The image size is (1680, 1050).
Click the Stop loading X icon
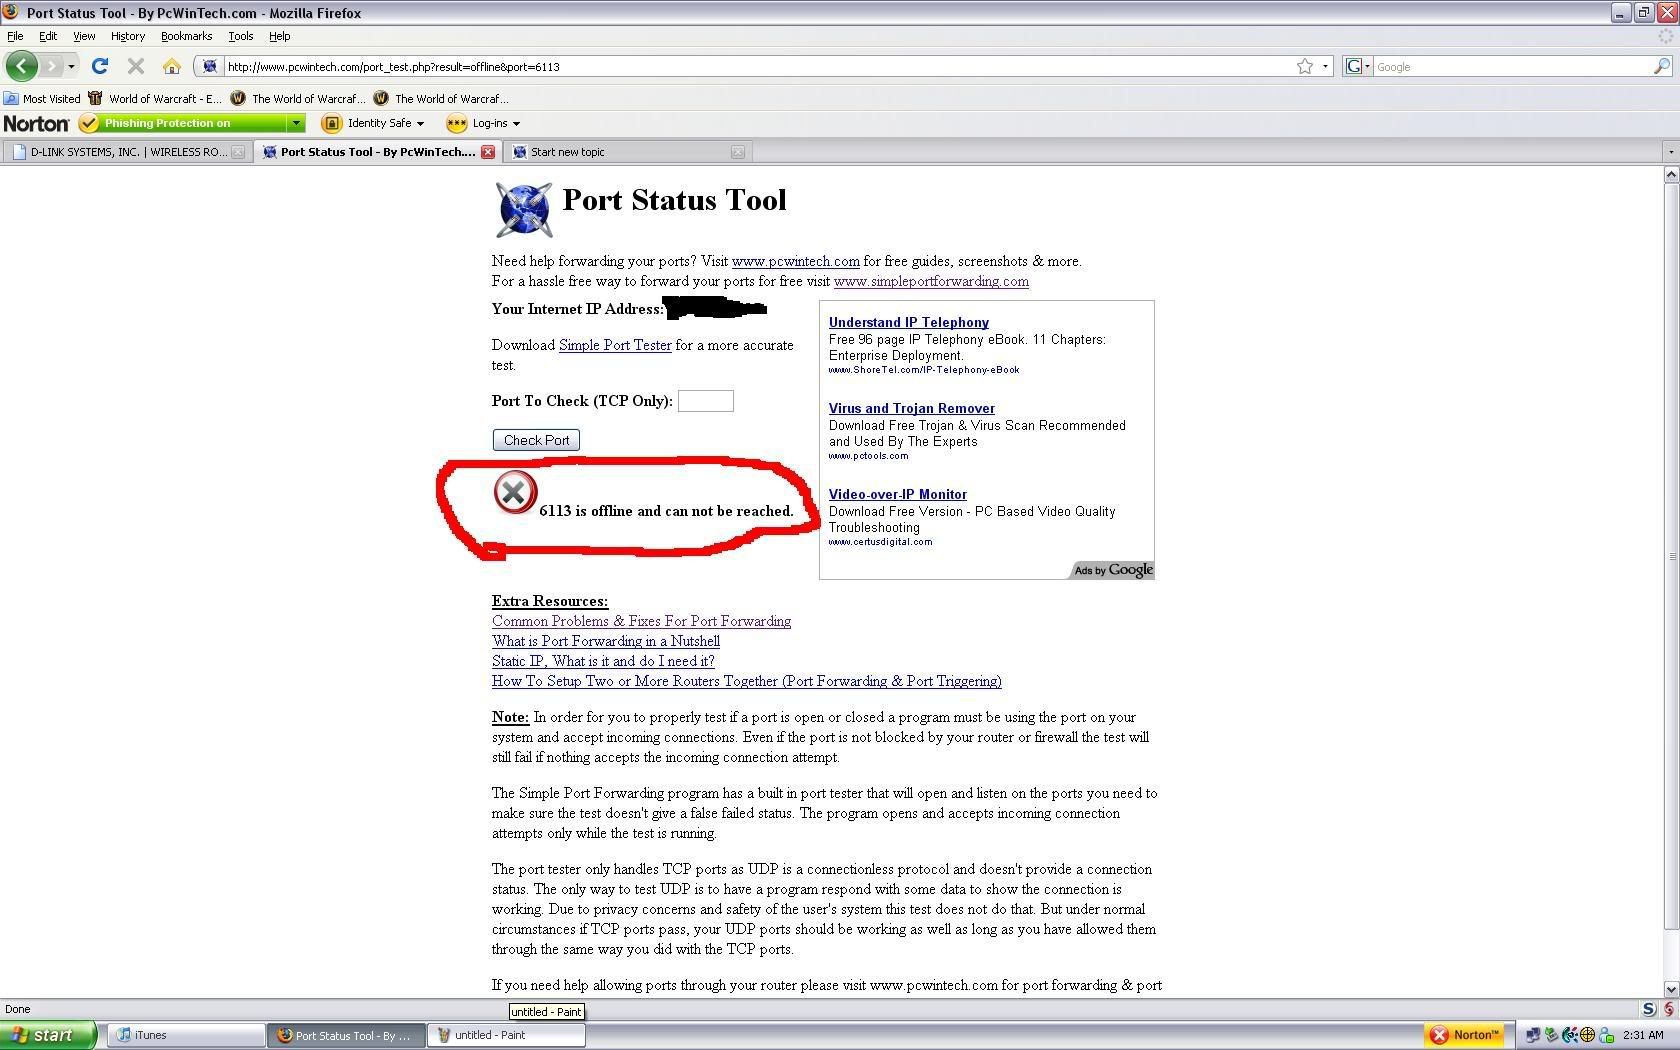click(136, 66)
